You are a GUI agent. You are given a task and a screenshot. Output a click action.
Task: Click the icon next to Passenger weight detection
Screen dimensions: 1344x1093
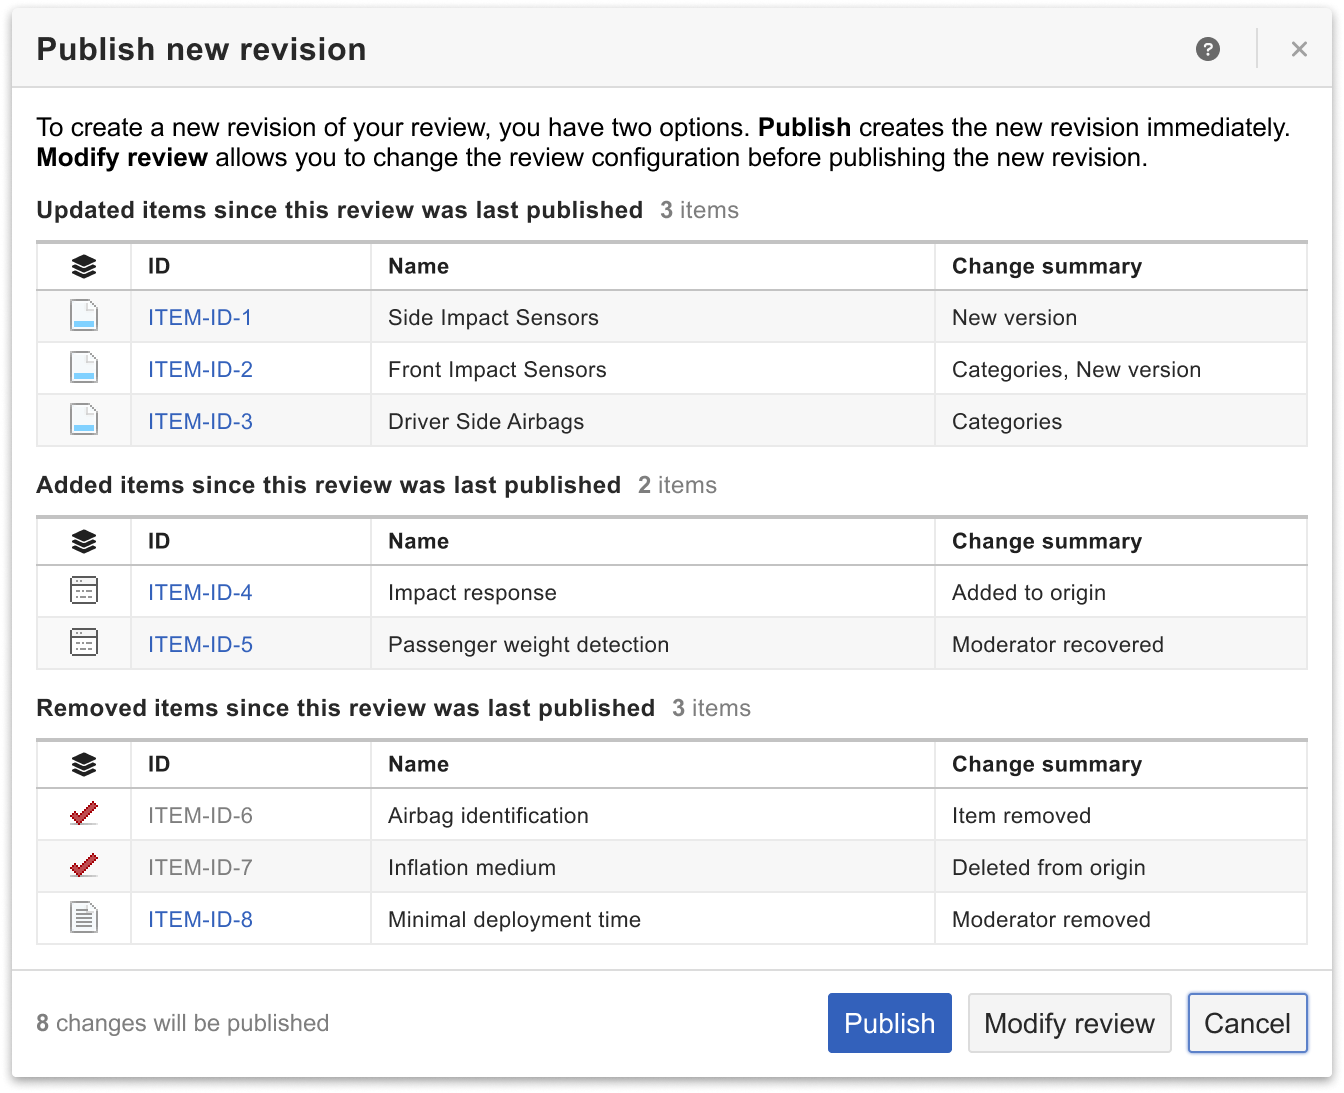84,644
